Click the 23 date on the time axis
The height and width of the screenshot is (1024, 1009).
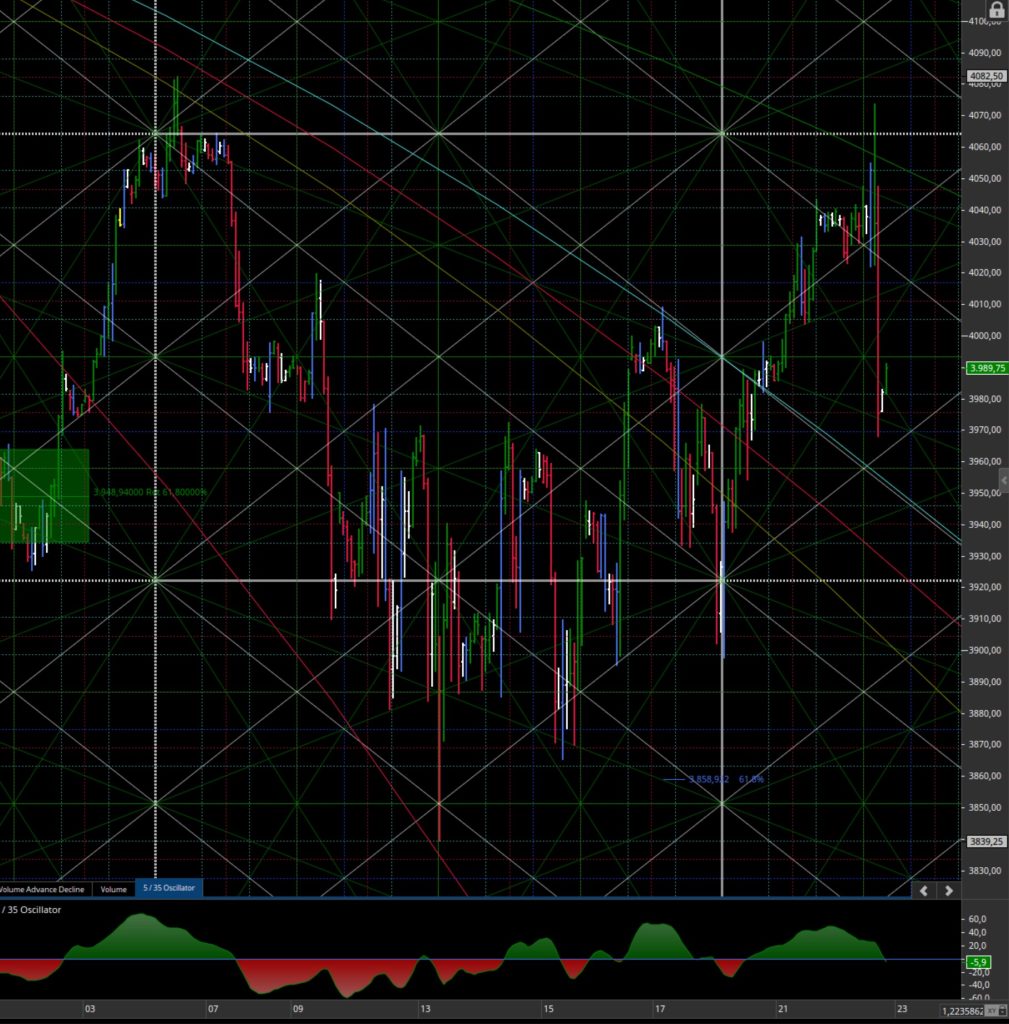coord(902,1009)
